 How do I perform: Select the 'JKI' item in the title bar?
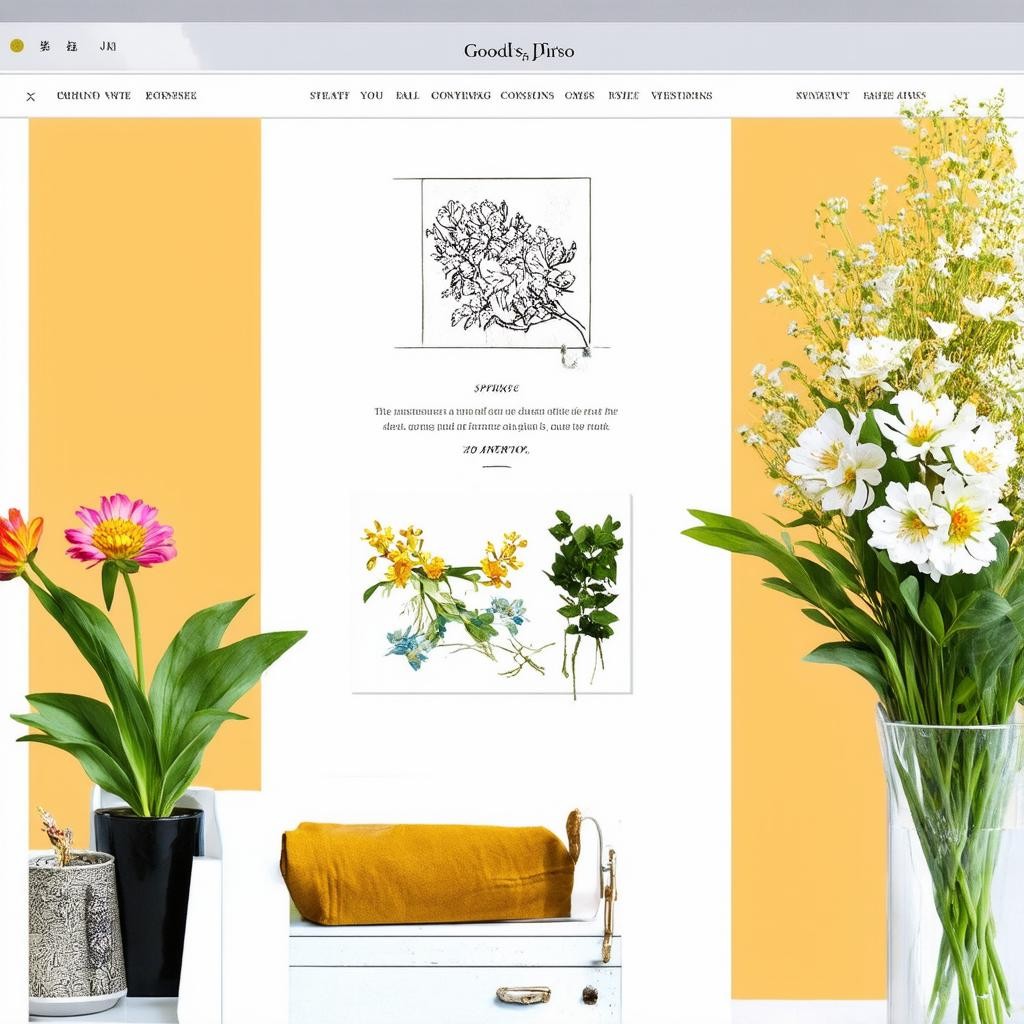pos(108,46)
